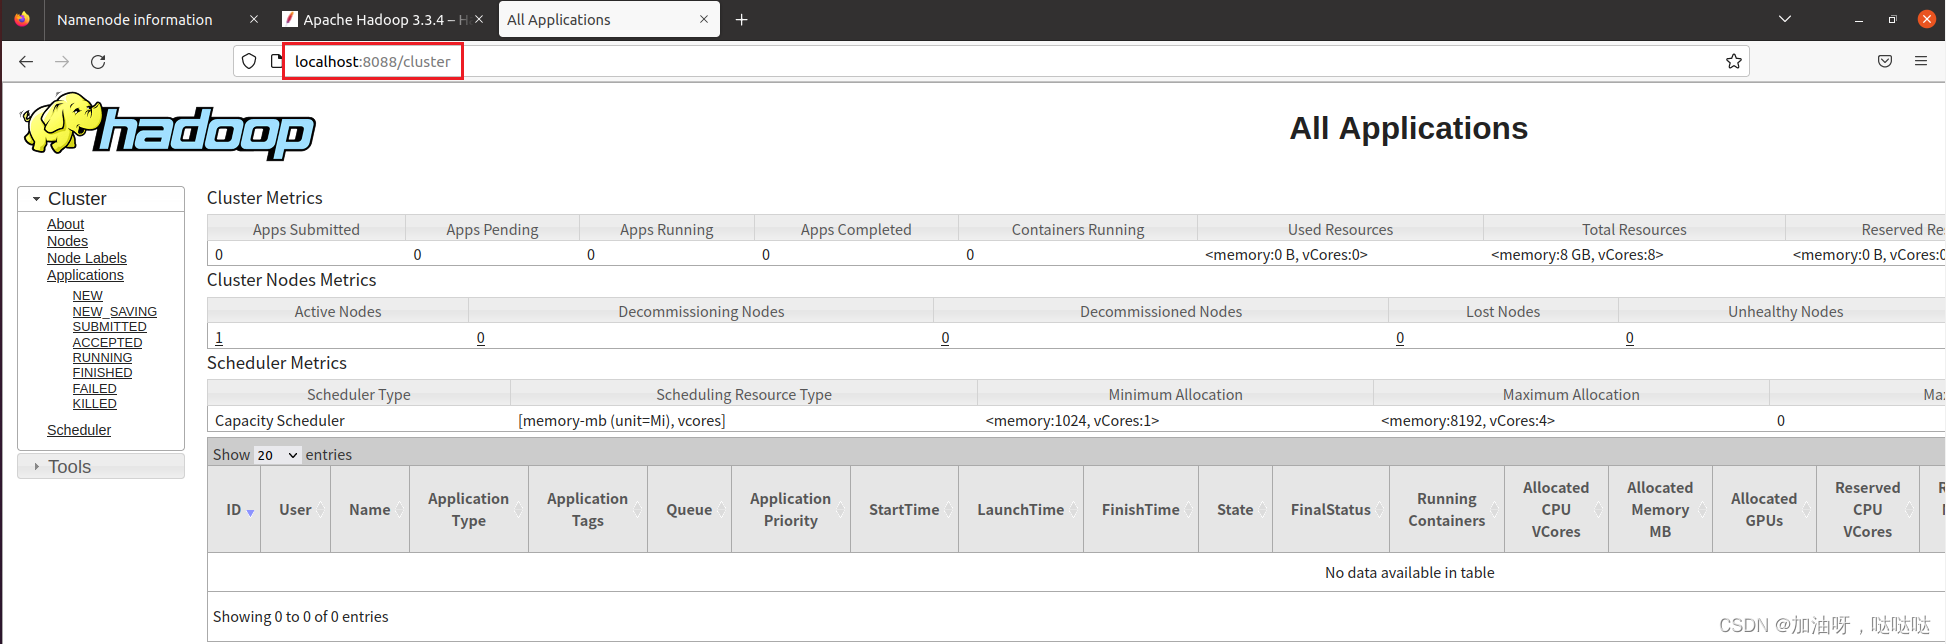Open the Applications link
This screenshot has width=1946, height=644.
click(85, 275)
